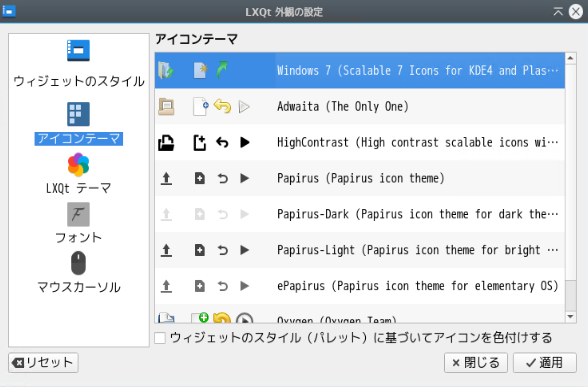Image resolution: width=588 pixels, height=387 pixels.
Task: Select Windows 7 Scalable 7 Icons theme
Action: tap(360, 70)
